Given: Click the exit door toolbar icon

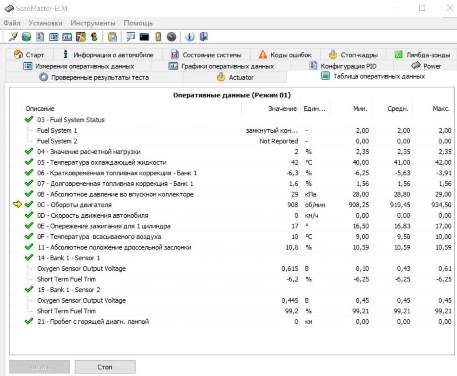Looking at the screenshot, I should point(203,37).
